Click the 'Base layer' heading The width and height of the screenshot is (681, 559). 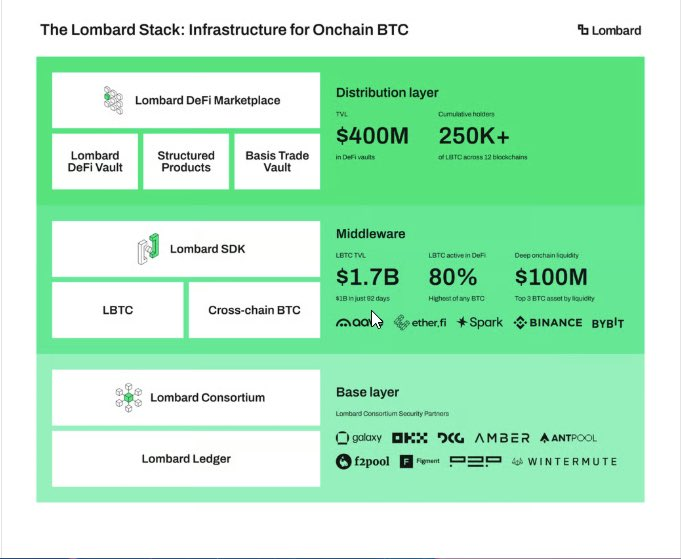[367, 392]
